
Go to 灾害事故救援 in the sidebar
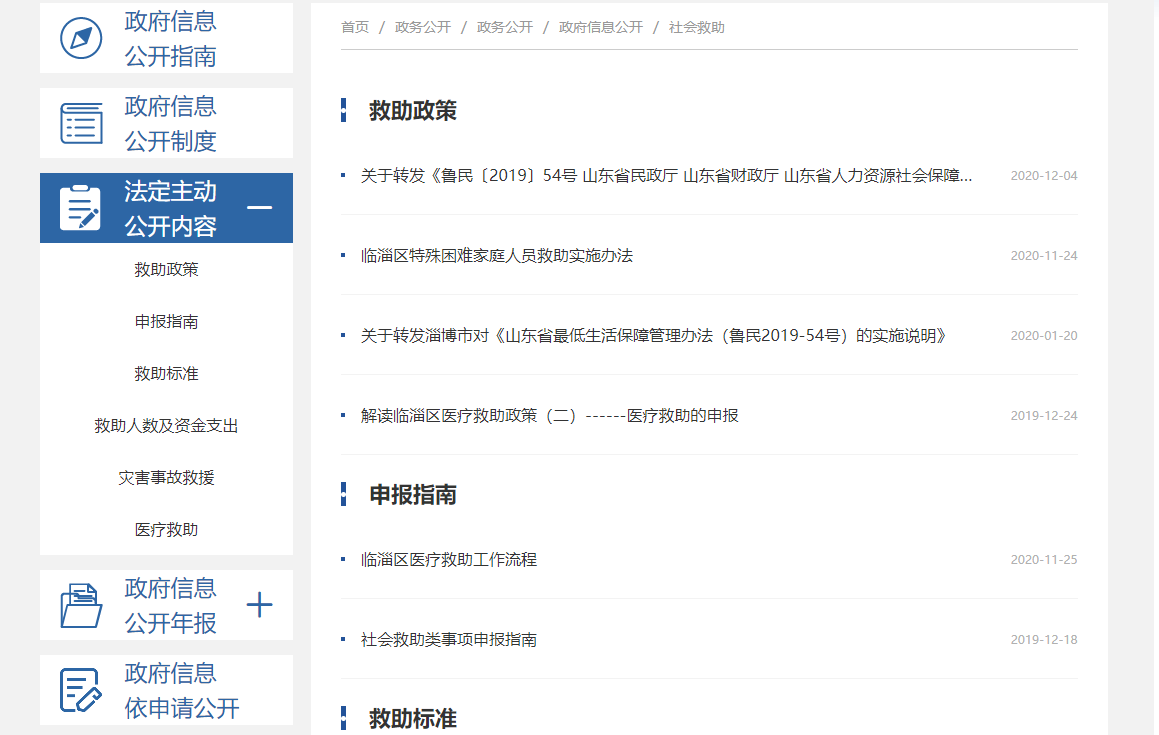tap(166, 478)
